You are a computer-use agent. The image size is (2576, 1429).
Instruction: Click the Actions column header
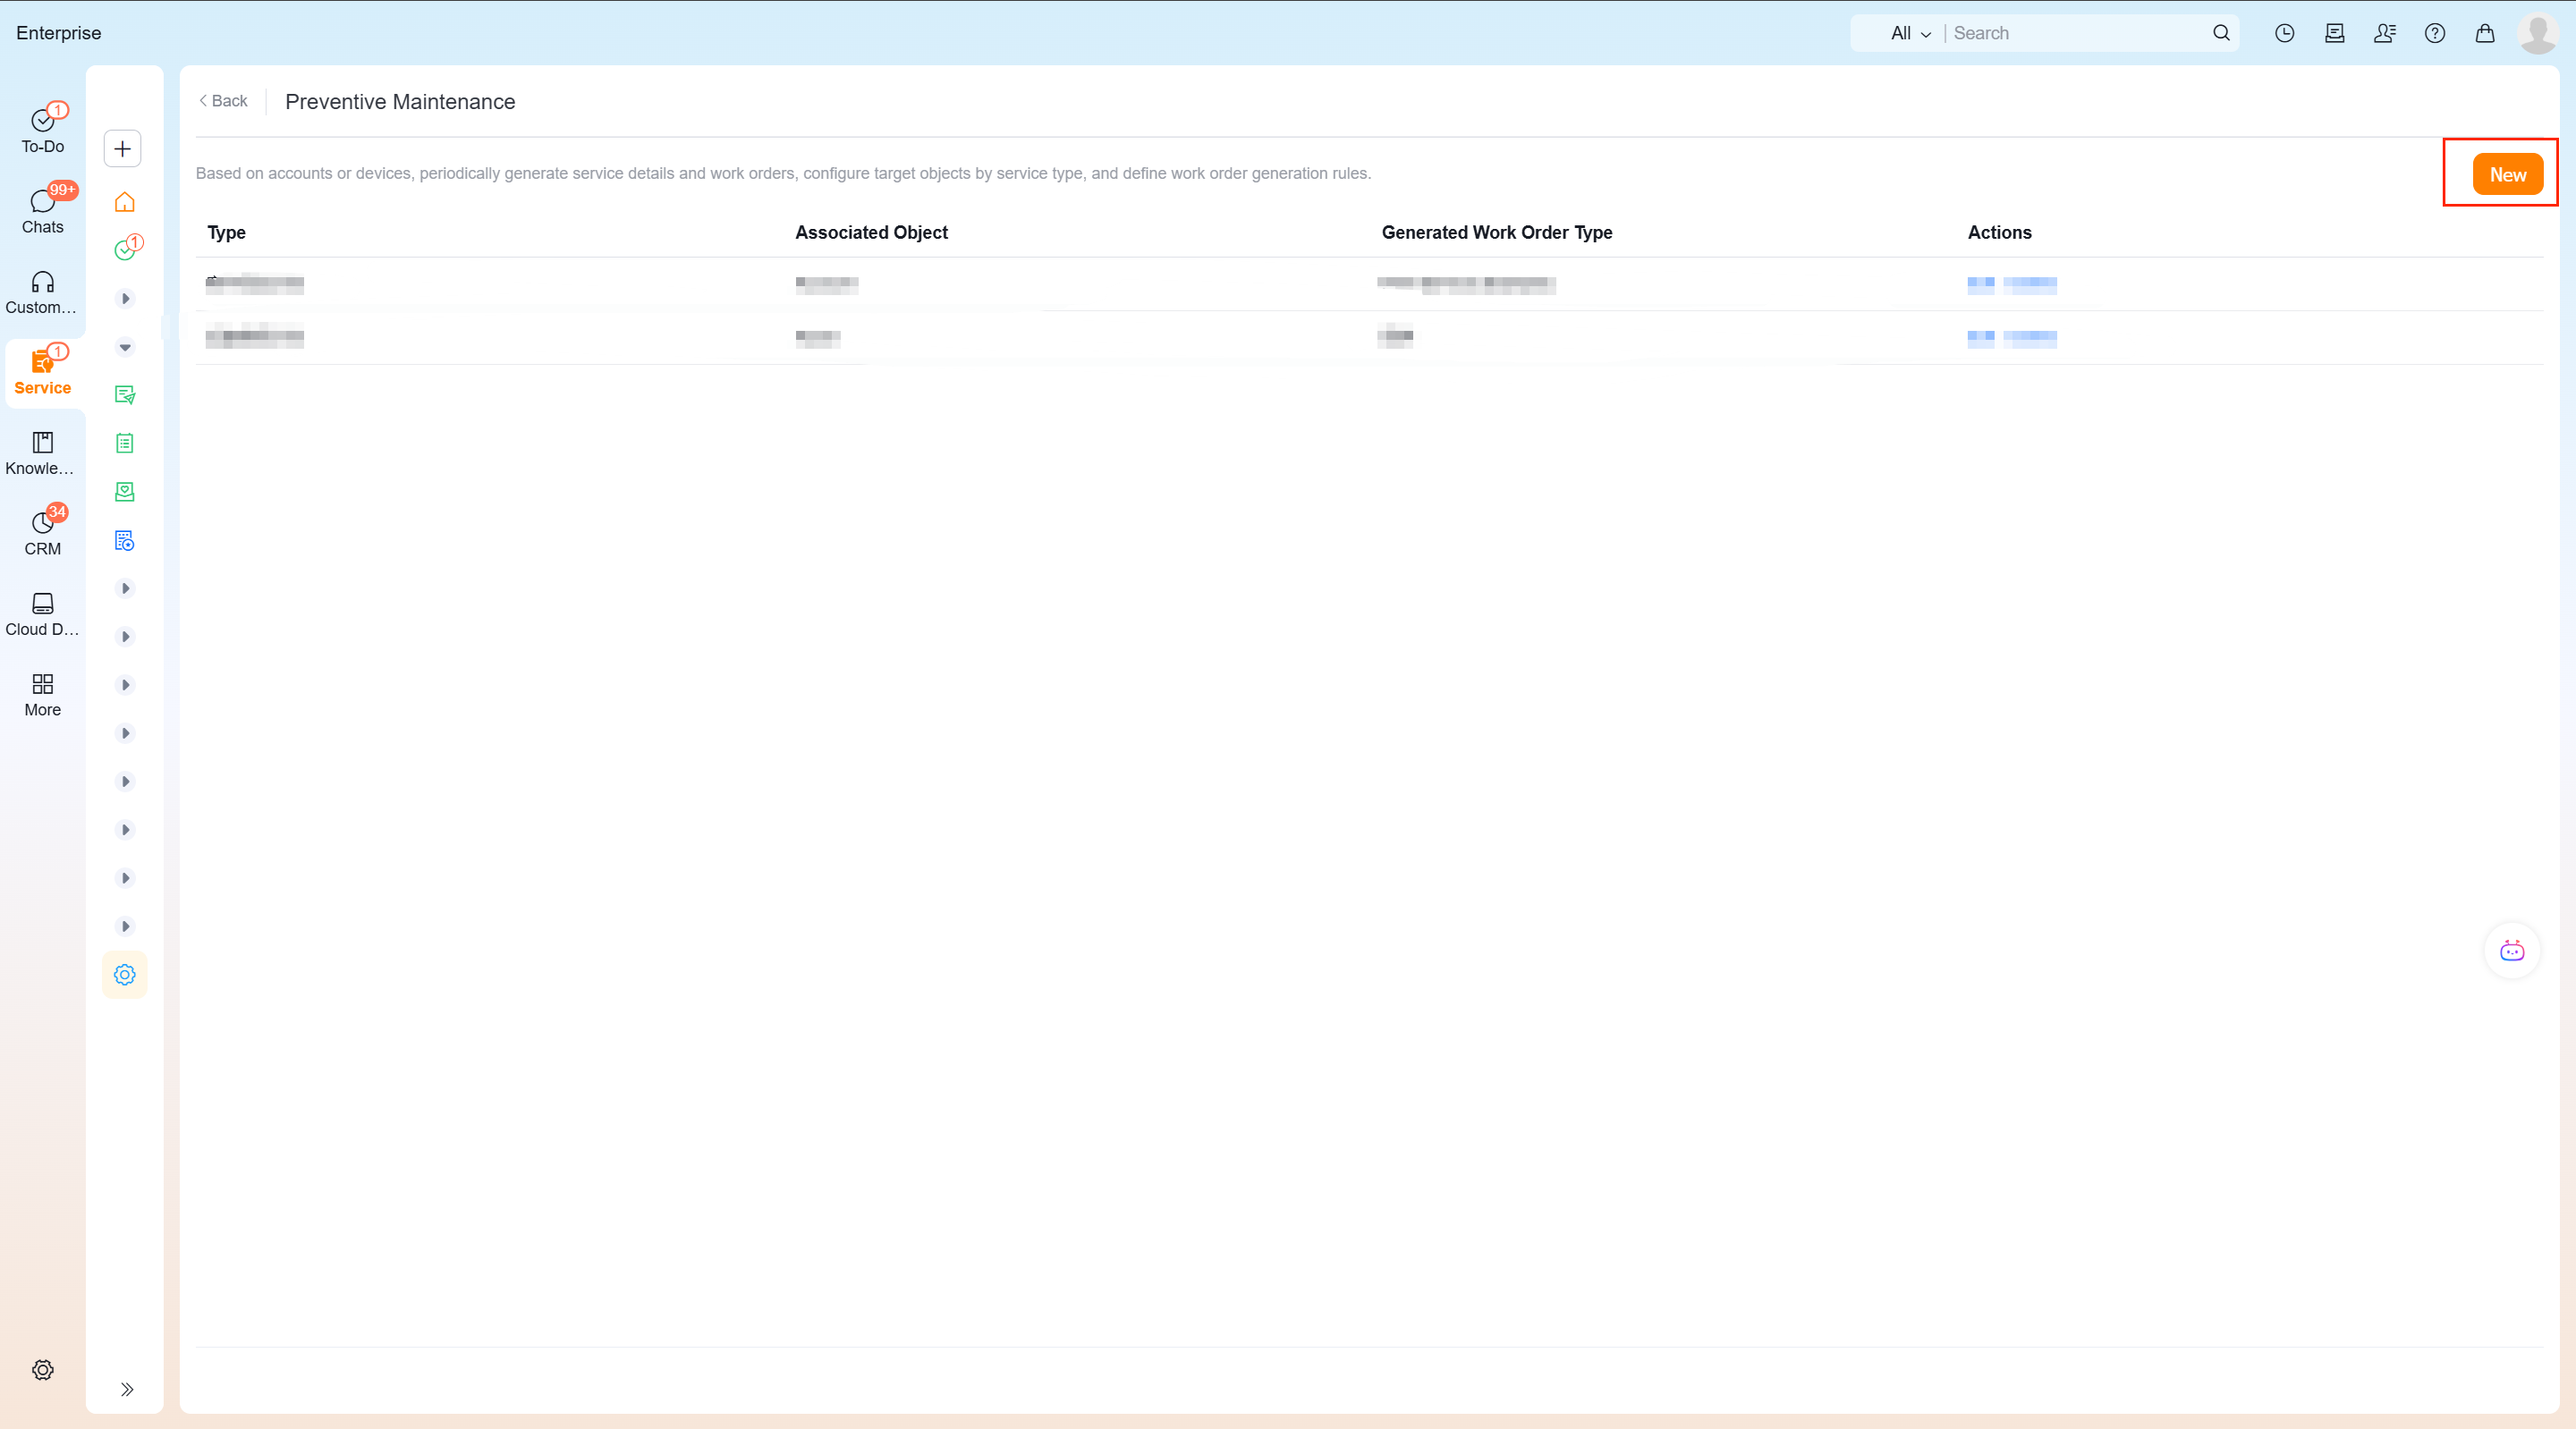coord(1999,232)
